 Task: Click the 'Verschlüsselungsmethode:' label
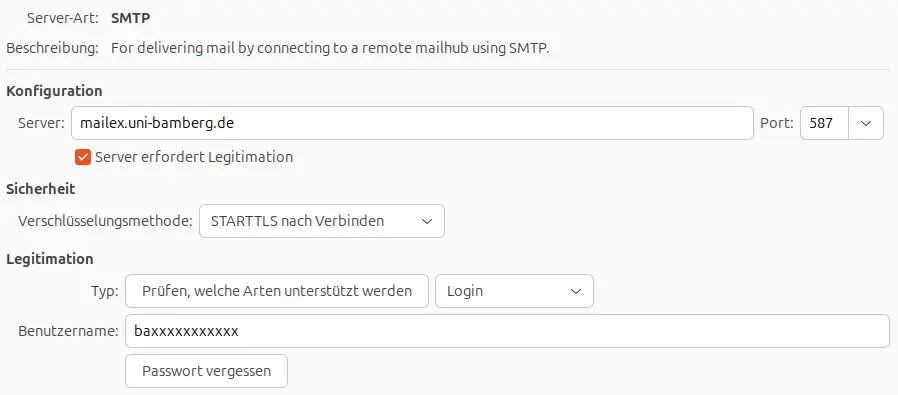pyautogui.click(x=105, y=221)
